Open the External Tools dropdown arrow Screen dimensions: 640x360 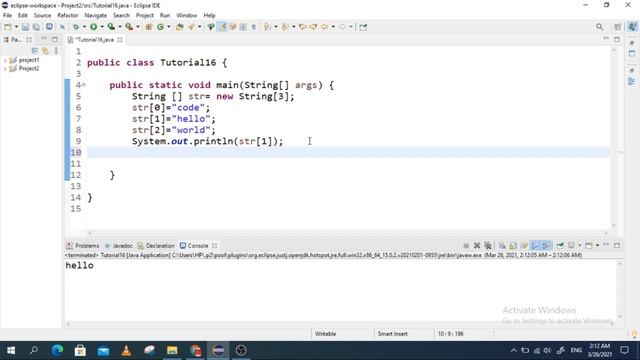click(138, 27)
